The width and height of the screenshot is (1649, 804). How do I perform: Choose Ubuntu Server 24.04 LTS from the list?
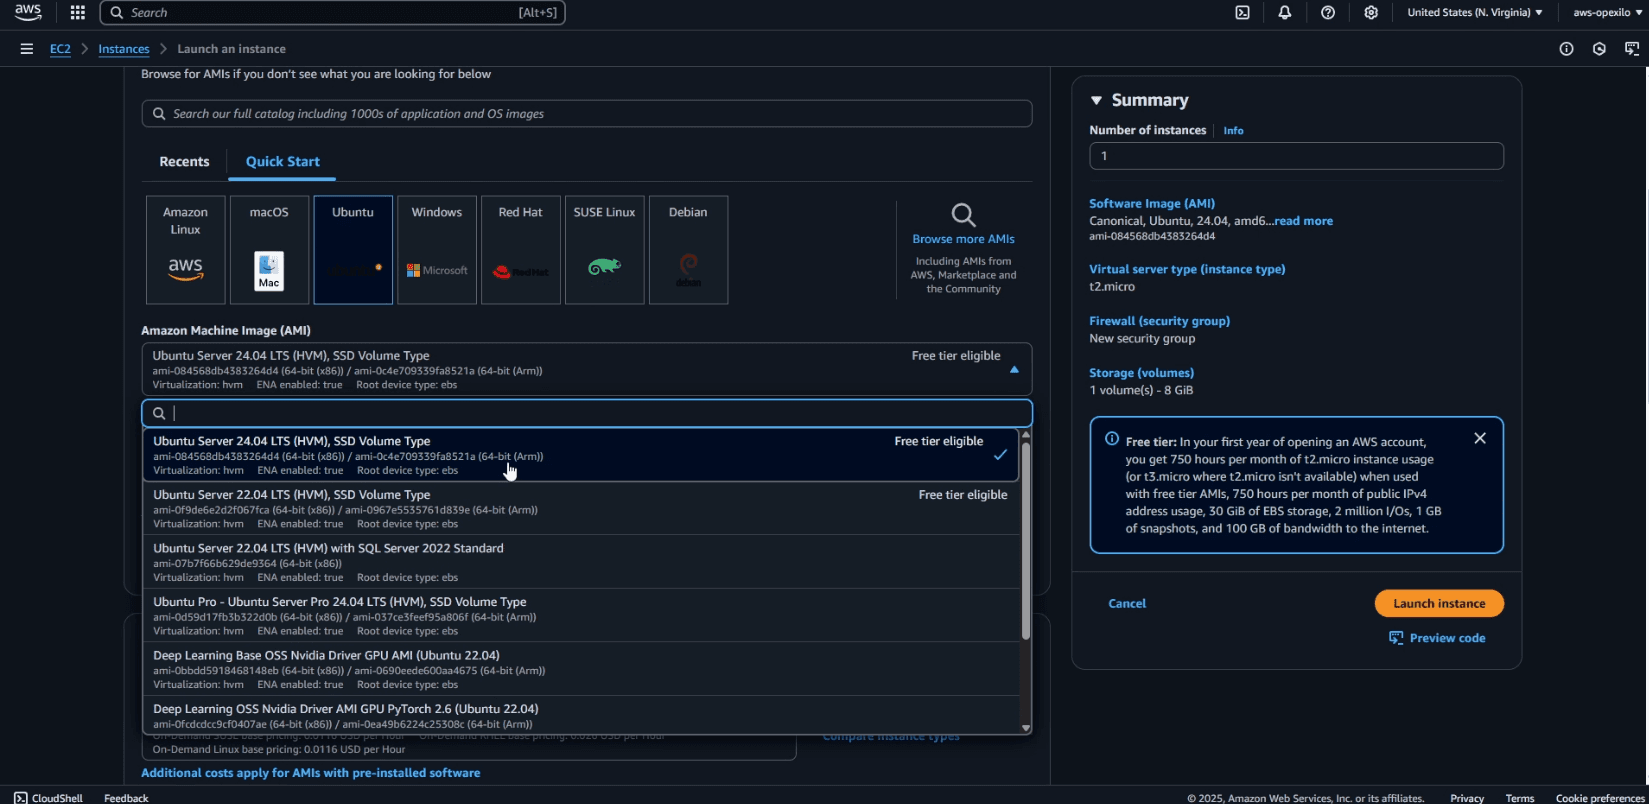click(581, 455)
